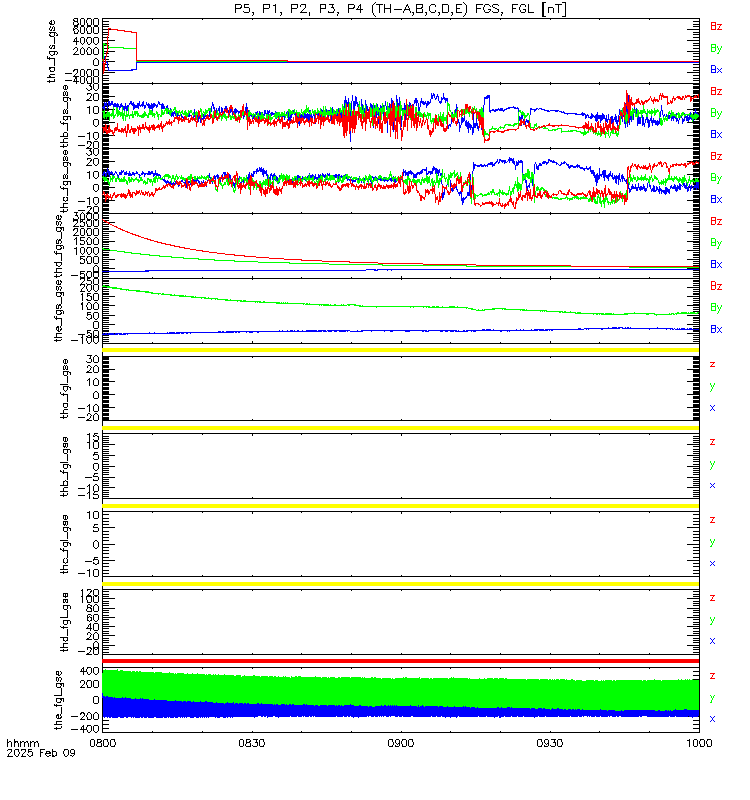
Task: Click the 1000 time axis label
Action: click(x=698, y=743)
